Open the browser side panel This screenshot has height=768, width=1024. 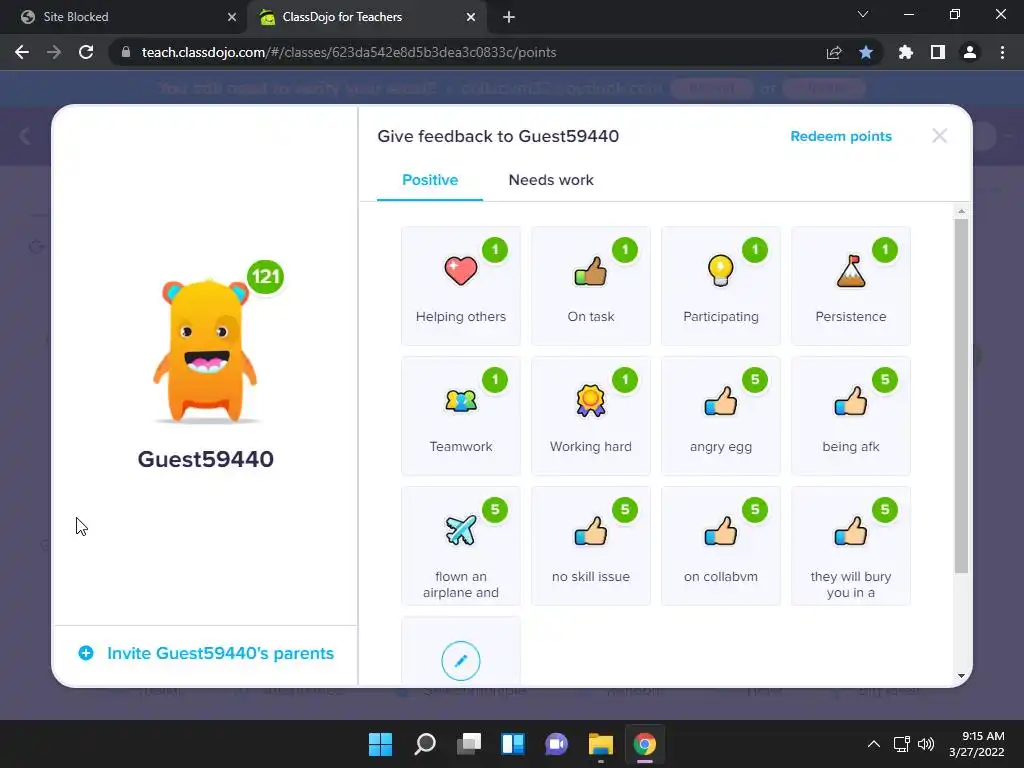pyautogui.click(x=937, y=52)
